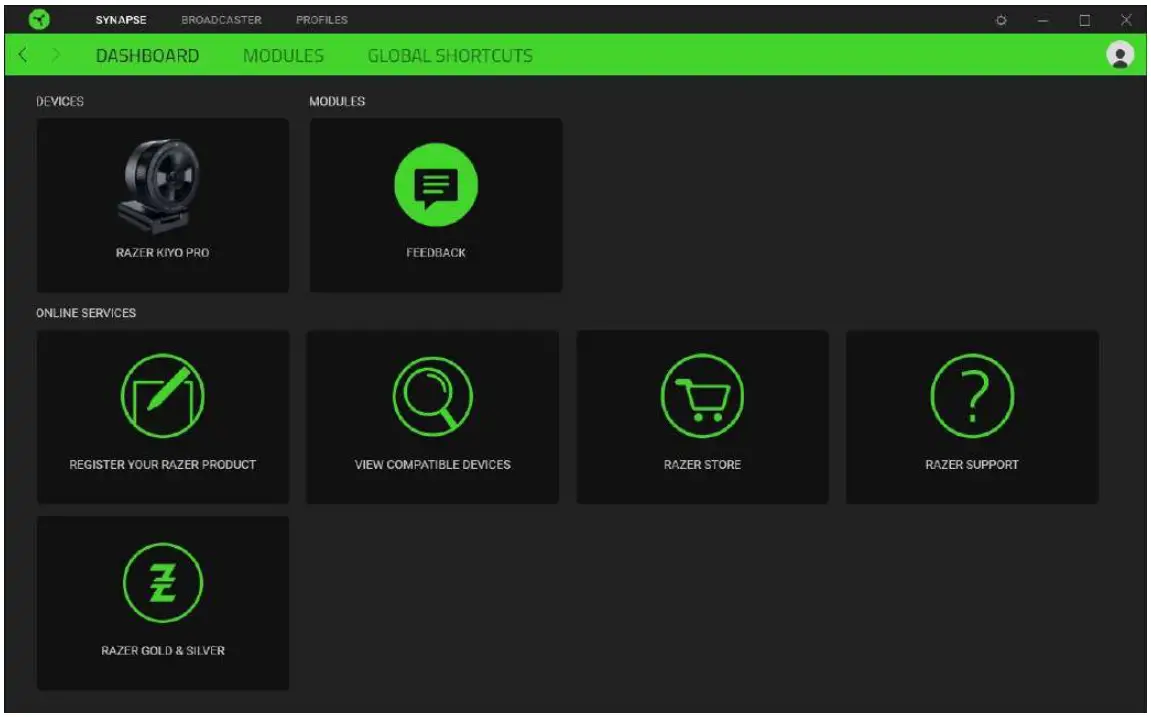Click REGISTER YOUR RAZER PRODUCT text
The image size is (1151, 717).
coord(162,465)
